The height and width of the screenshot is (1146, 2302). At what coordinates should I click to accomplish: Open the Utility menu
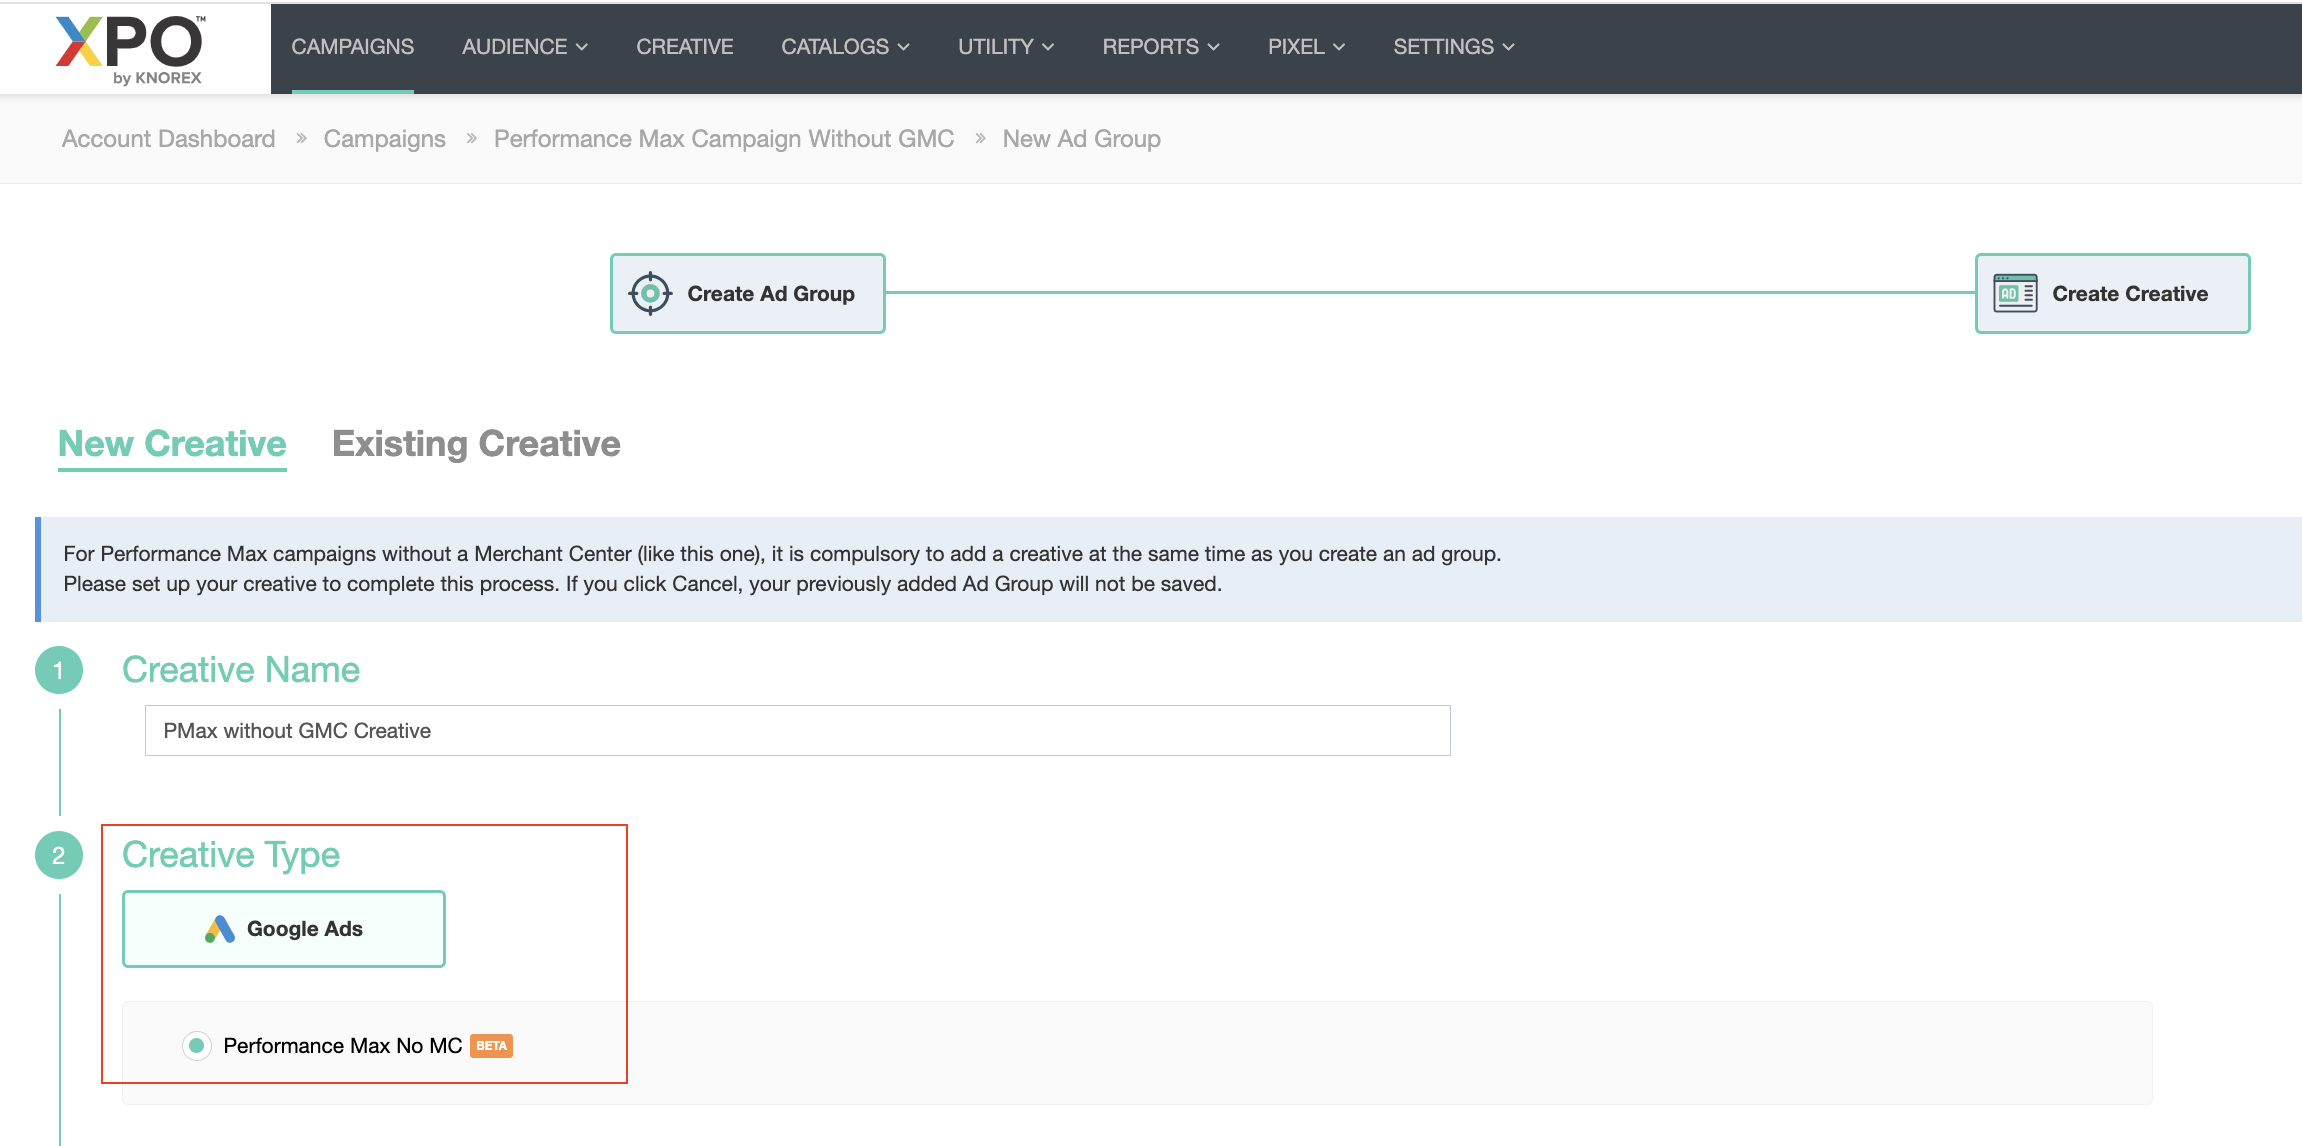tap(1005, 47)
